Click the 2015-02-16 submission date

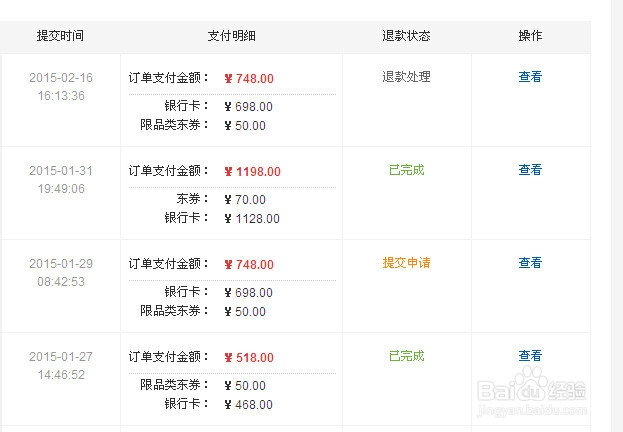pyautogui.click(x=60, y=78)
